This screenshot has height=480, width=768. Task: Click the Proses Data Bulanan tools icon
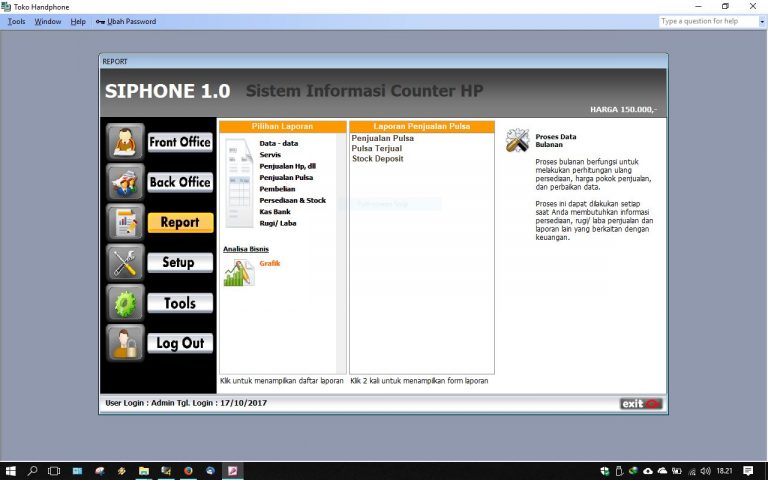518,141
